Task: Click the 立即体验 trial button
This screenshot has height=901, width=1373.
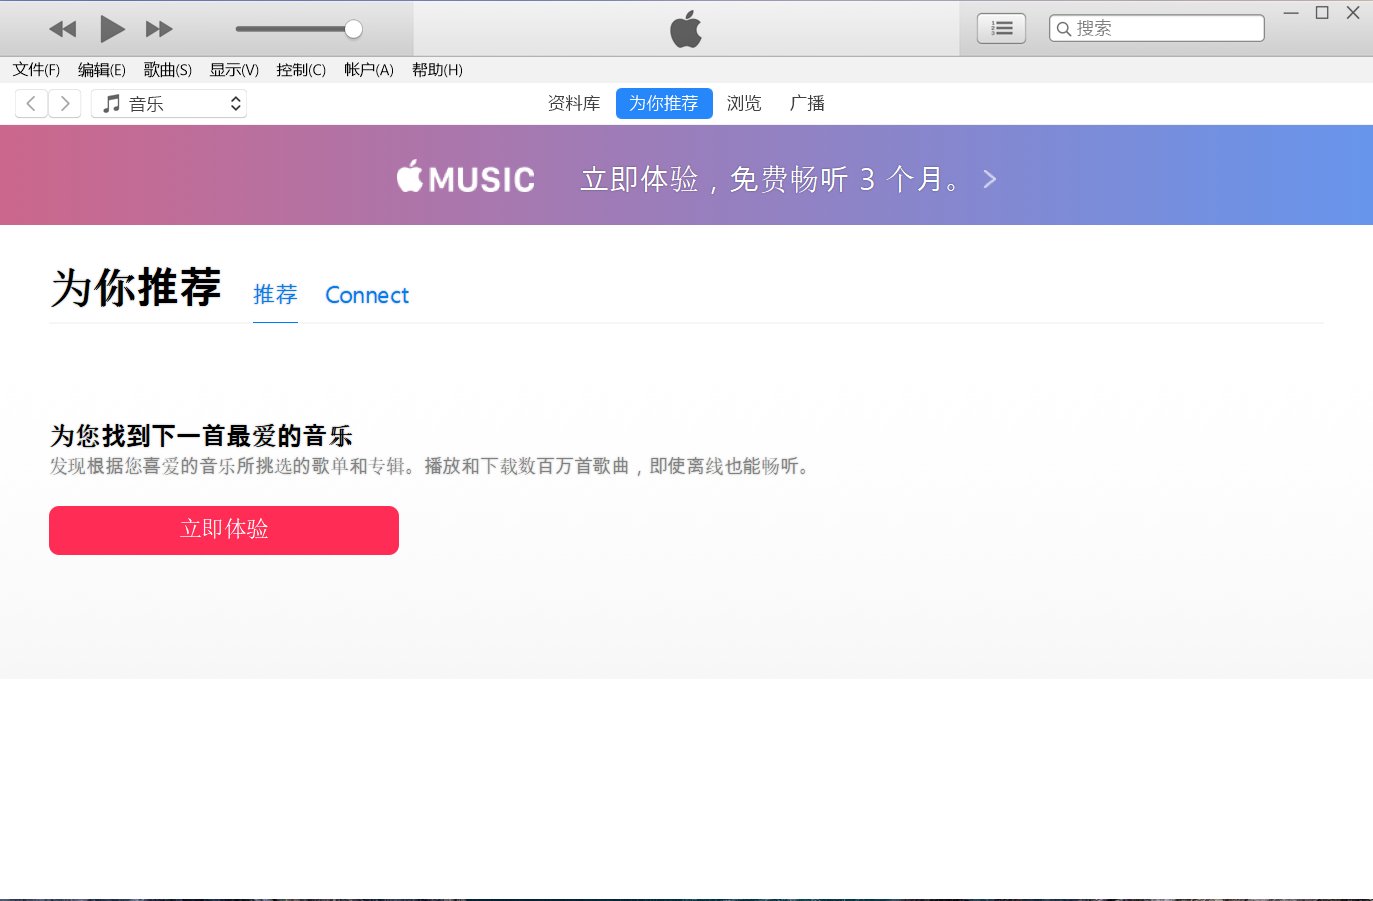Action: click(x=223, y=530)
